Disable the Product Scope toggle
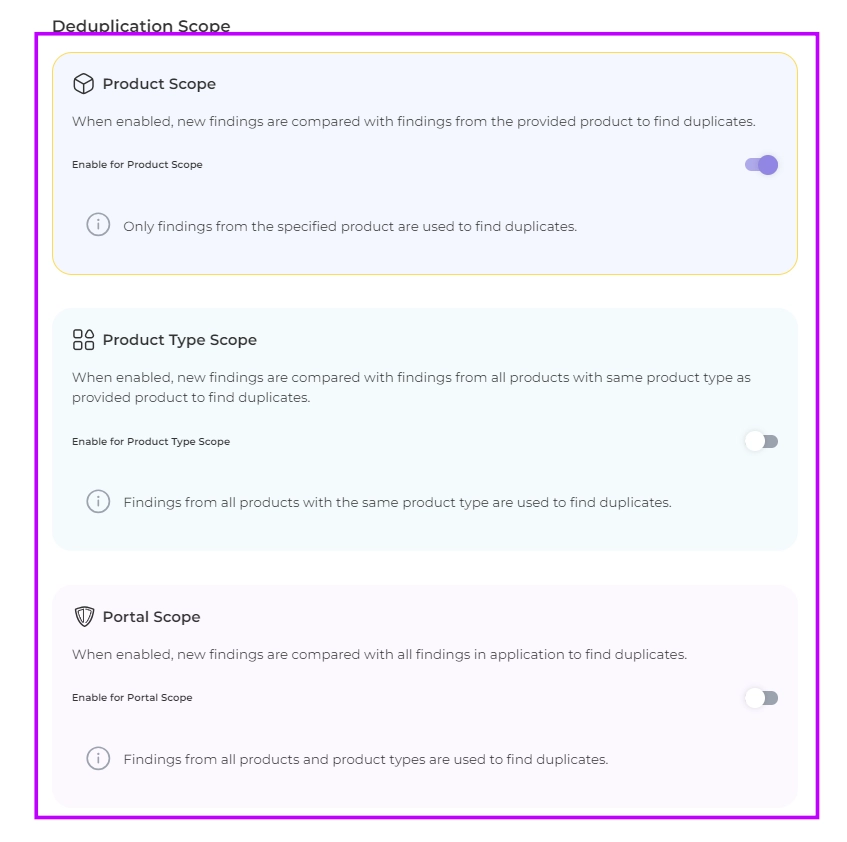The image size is (847, 842). click(x=761, y=165)
